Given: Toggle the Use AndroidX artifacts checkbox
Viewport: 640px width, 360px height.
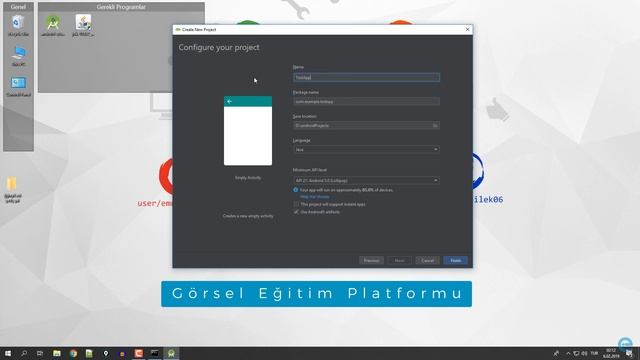Looking at the screenshot, I should tap(296, 212).
